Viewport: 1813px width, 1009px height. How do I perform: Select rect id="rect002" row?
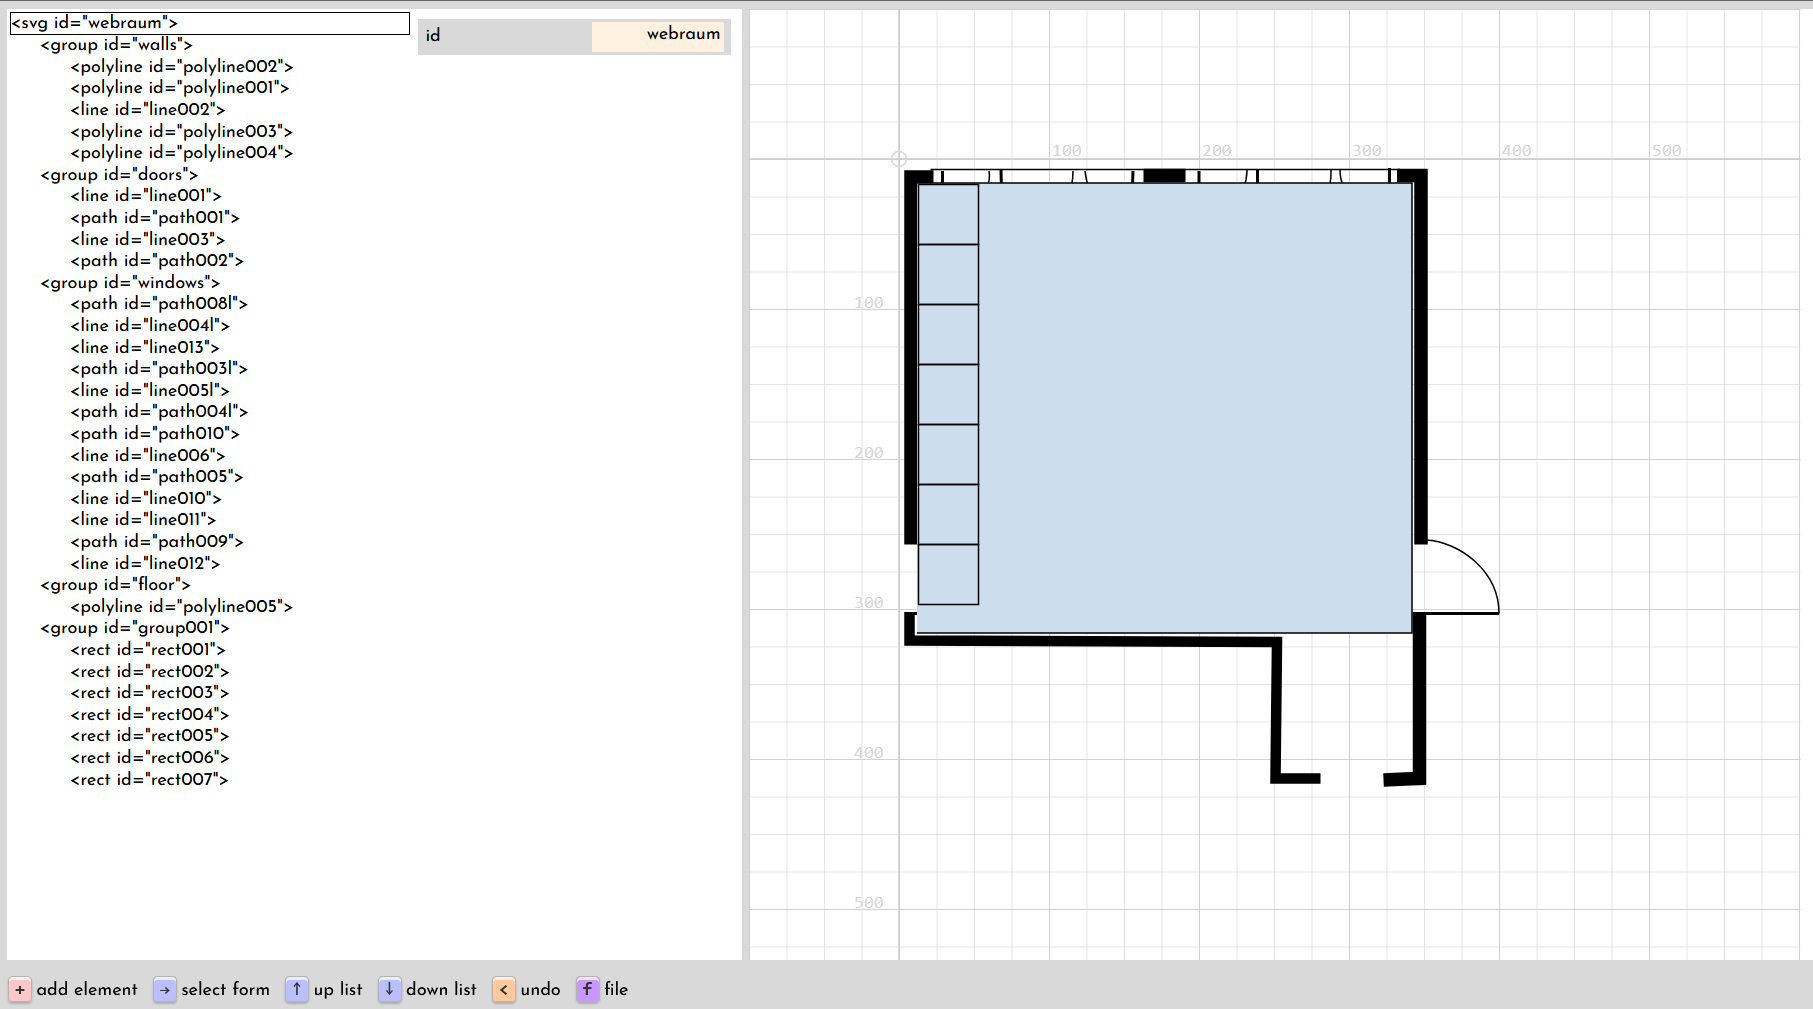click(x=150, y=671)
